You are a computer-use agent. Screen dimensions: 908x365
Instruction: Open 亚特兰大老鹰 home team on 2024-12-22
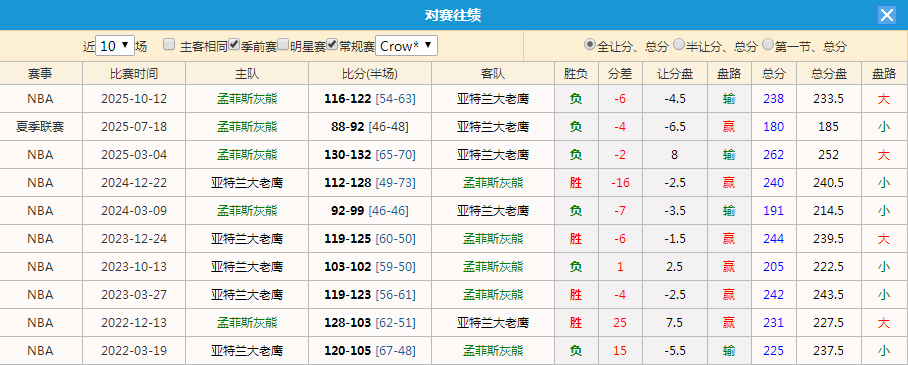247,183
